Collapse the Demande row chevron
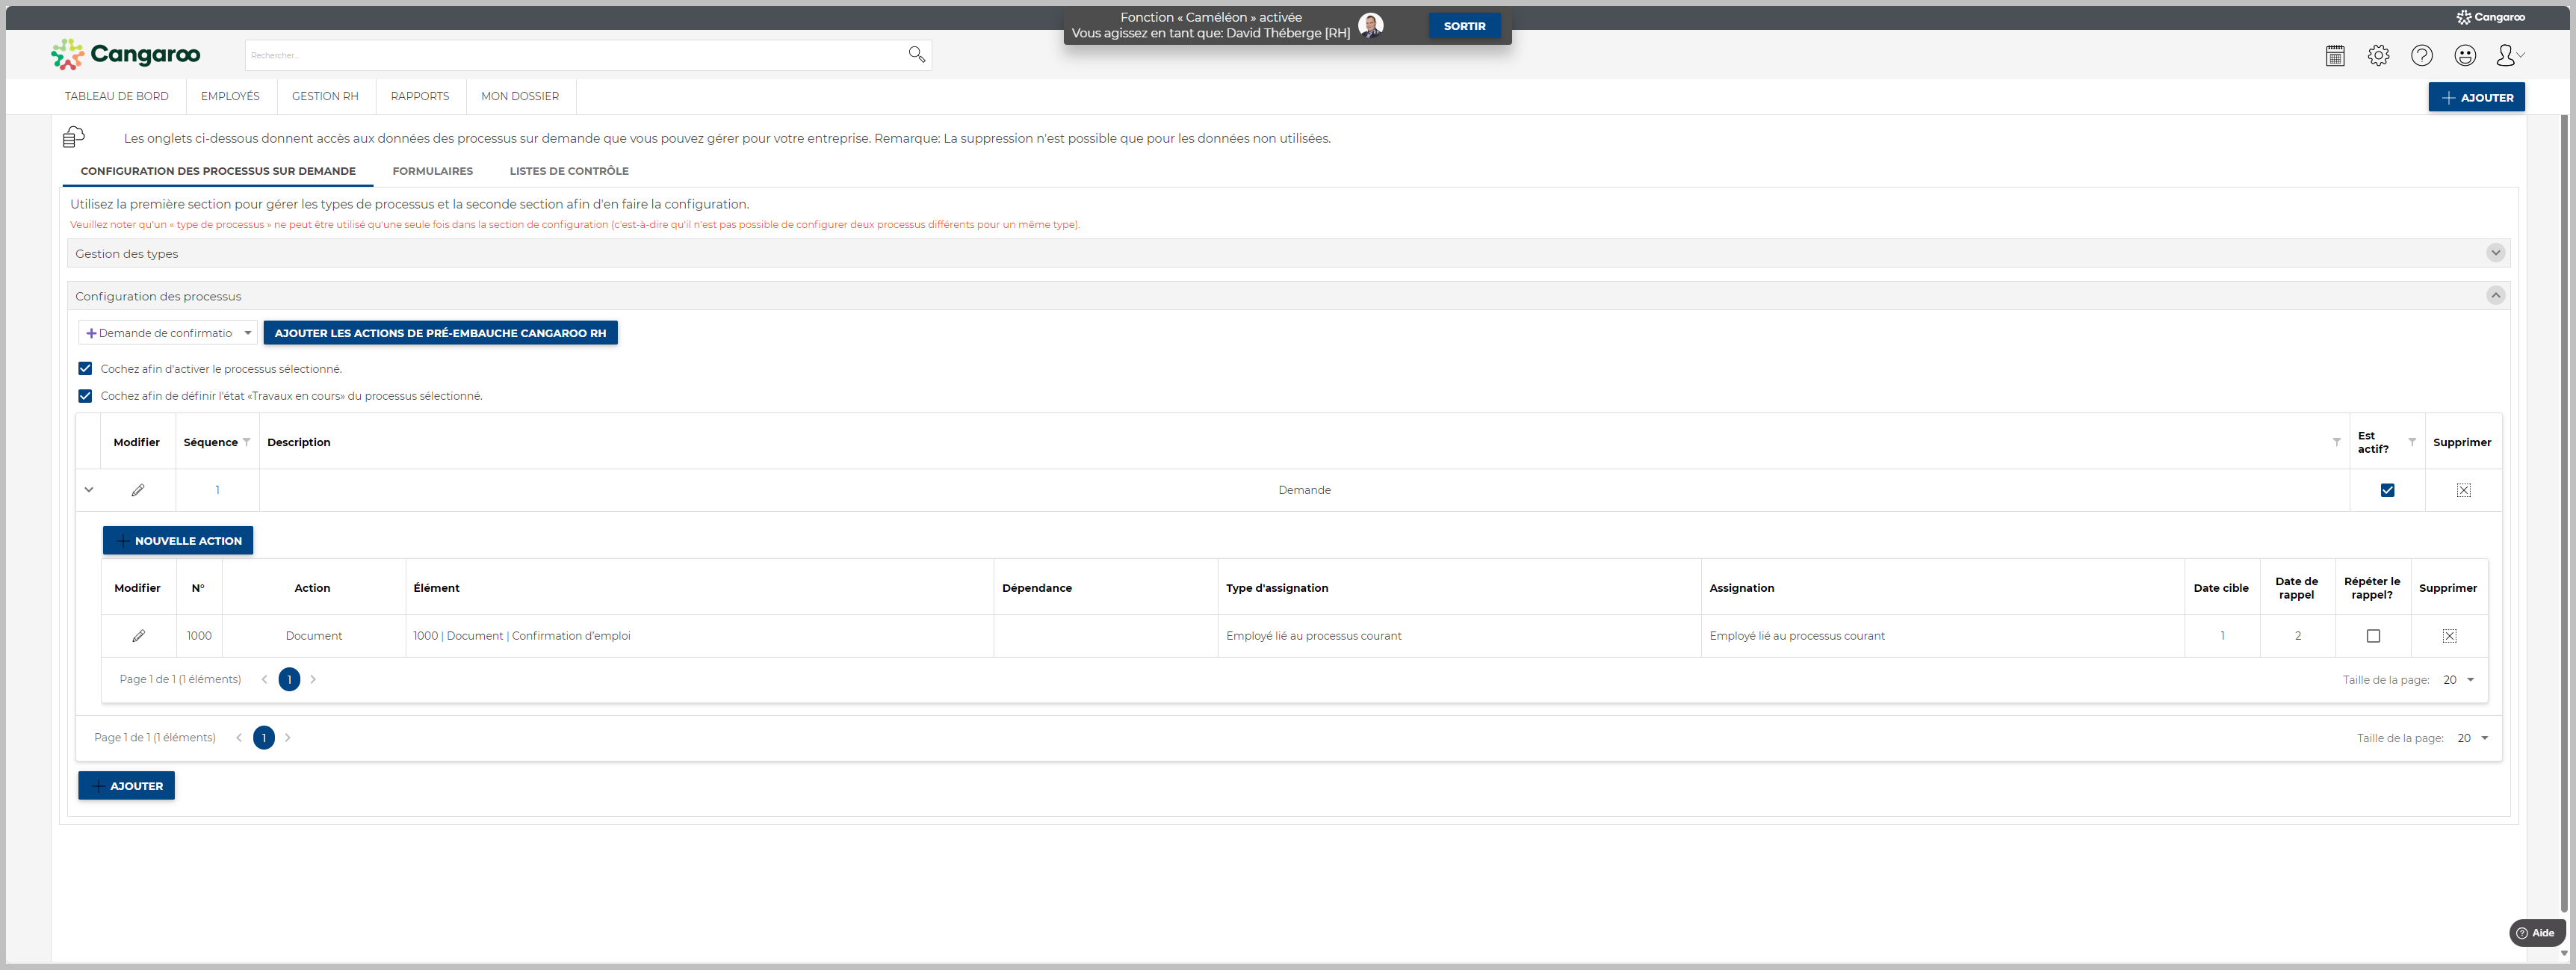This screenshot has height=970, width=2576. tap(89, 490)
